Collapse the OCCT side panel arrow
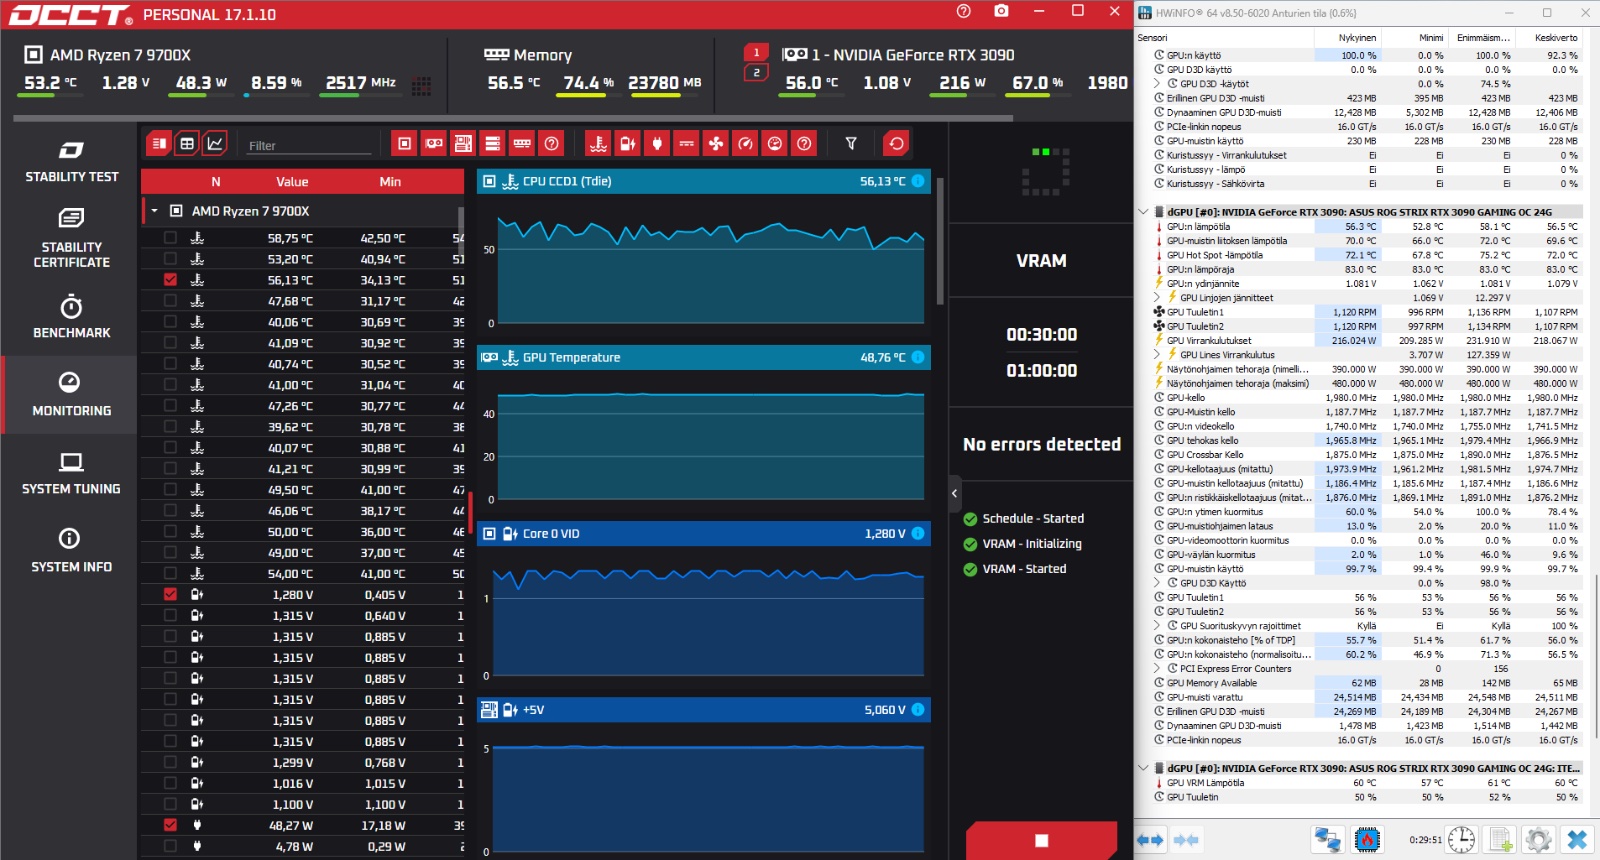This screenshot has width=1600, height=860. click(x=954, y=493)
